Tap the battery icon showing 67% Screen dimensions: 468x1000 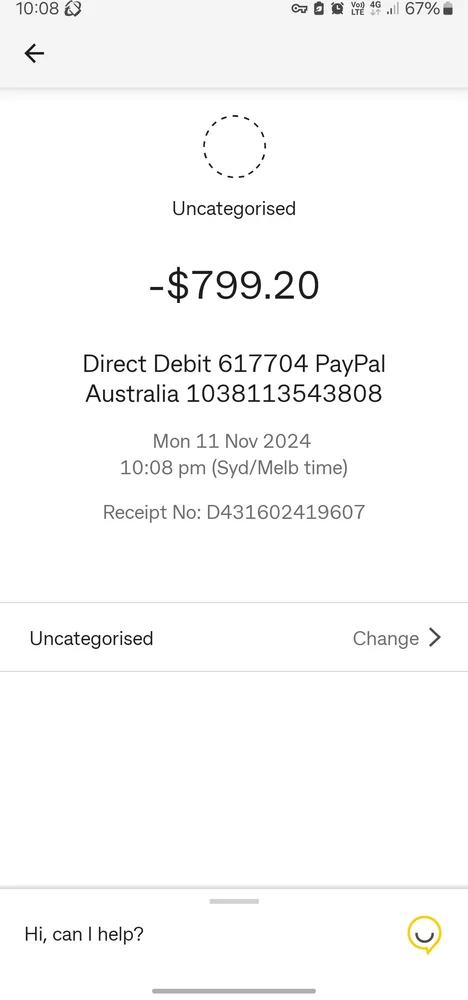pyautogui.click(x=448, y=9)
